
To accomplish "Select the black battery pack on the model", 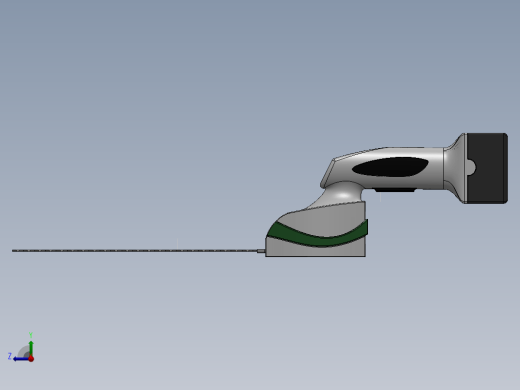I will (x=487, y=168).
